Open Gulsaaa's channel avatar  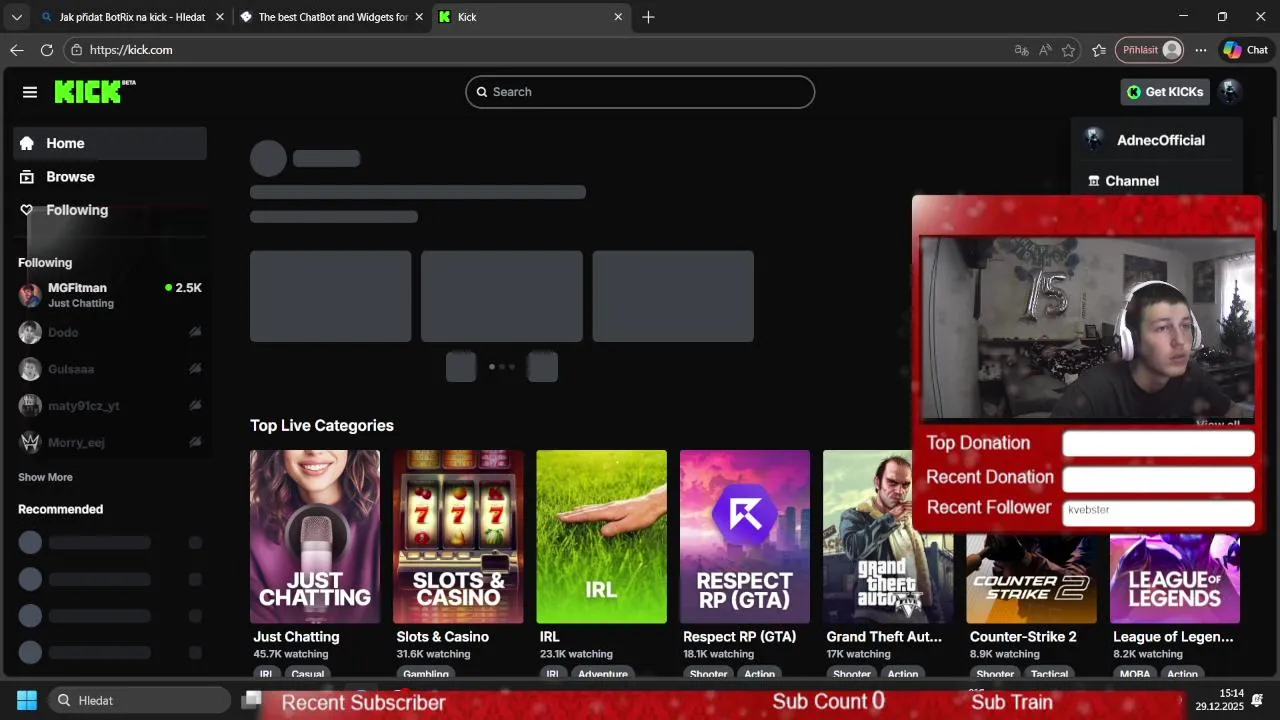tap(30, 369)
